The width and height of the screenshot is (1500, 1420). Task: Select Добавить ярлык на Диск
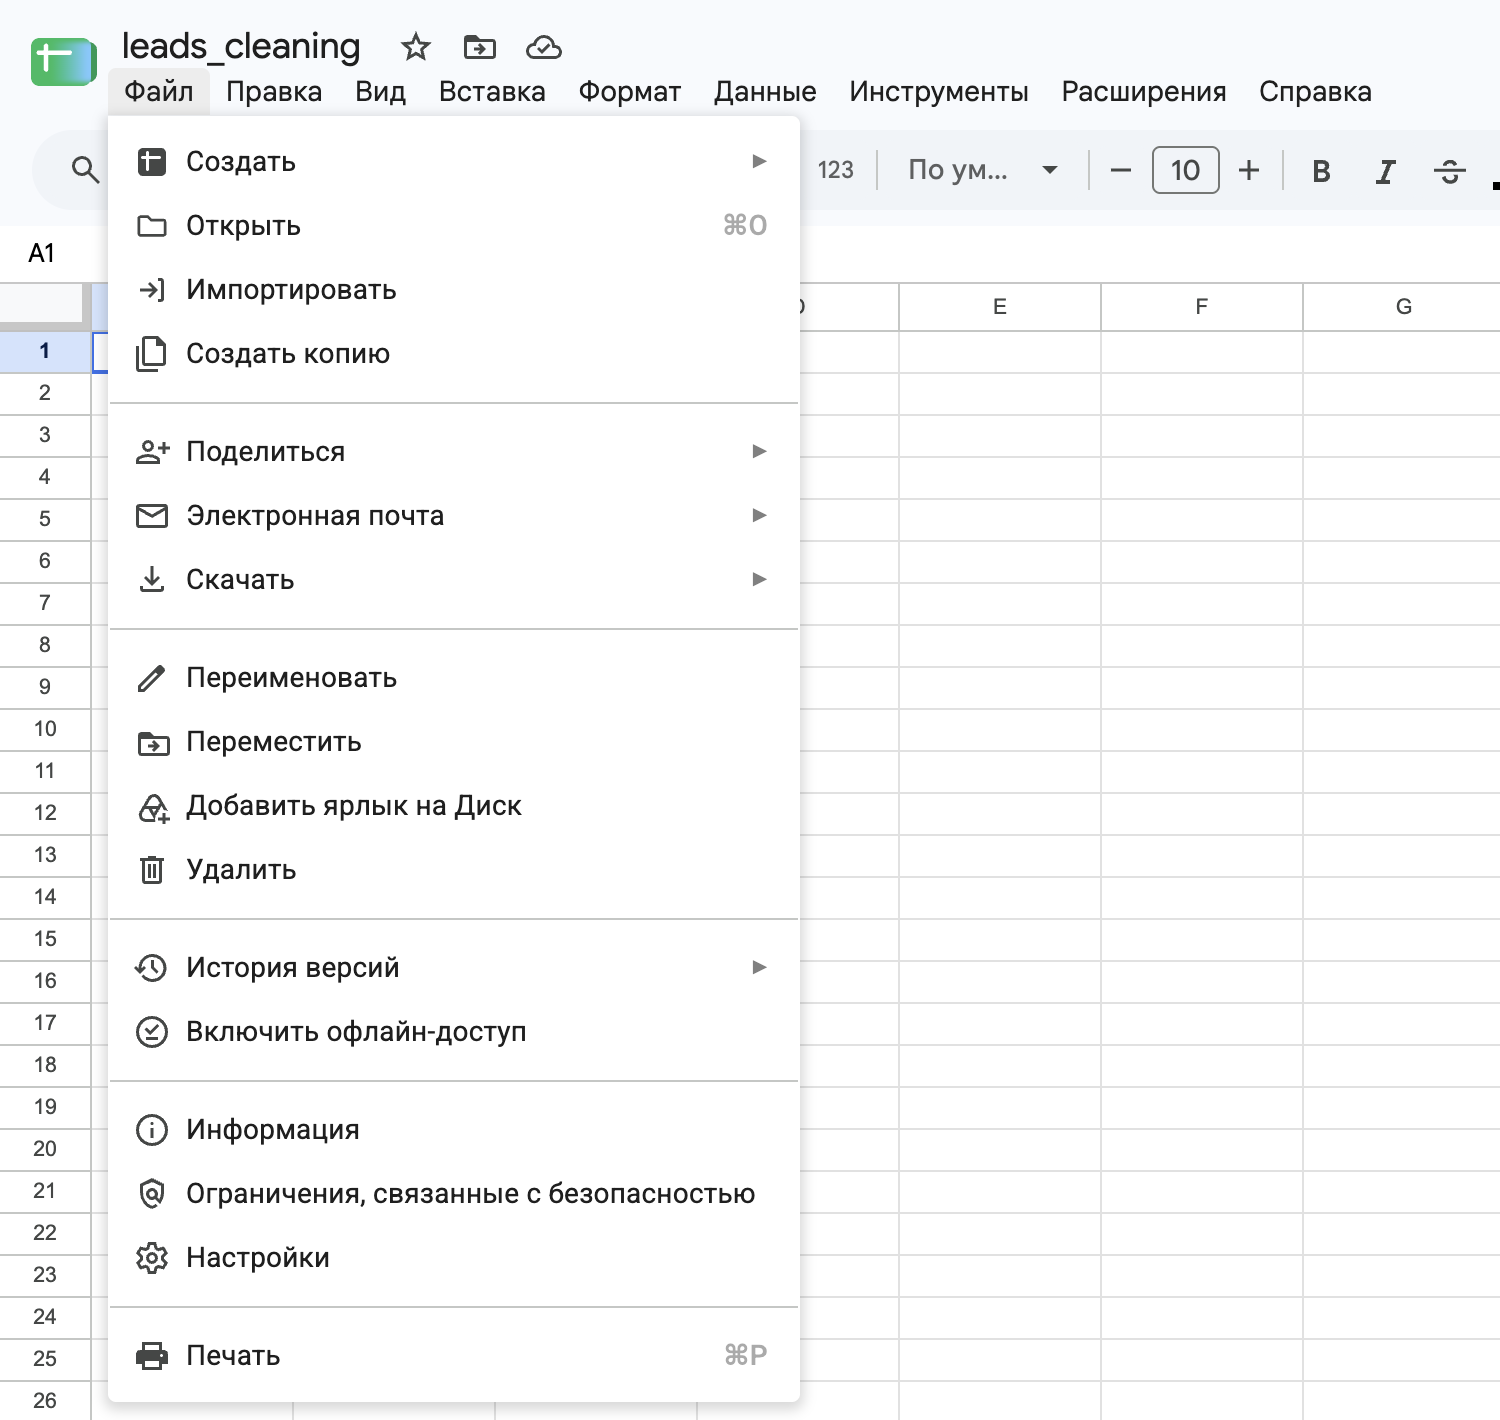[454, 806]
